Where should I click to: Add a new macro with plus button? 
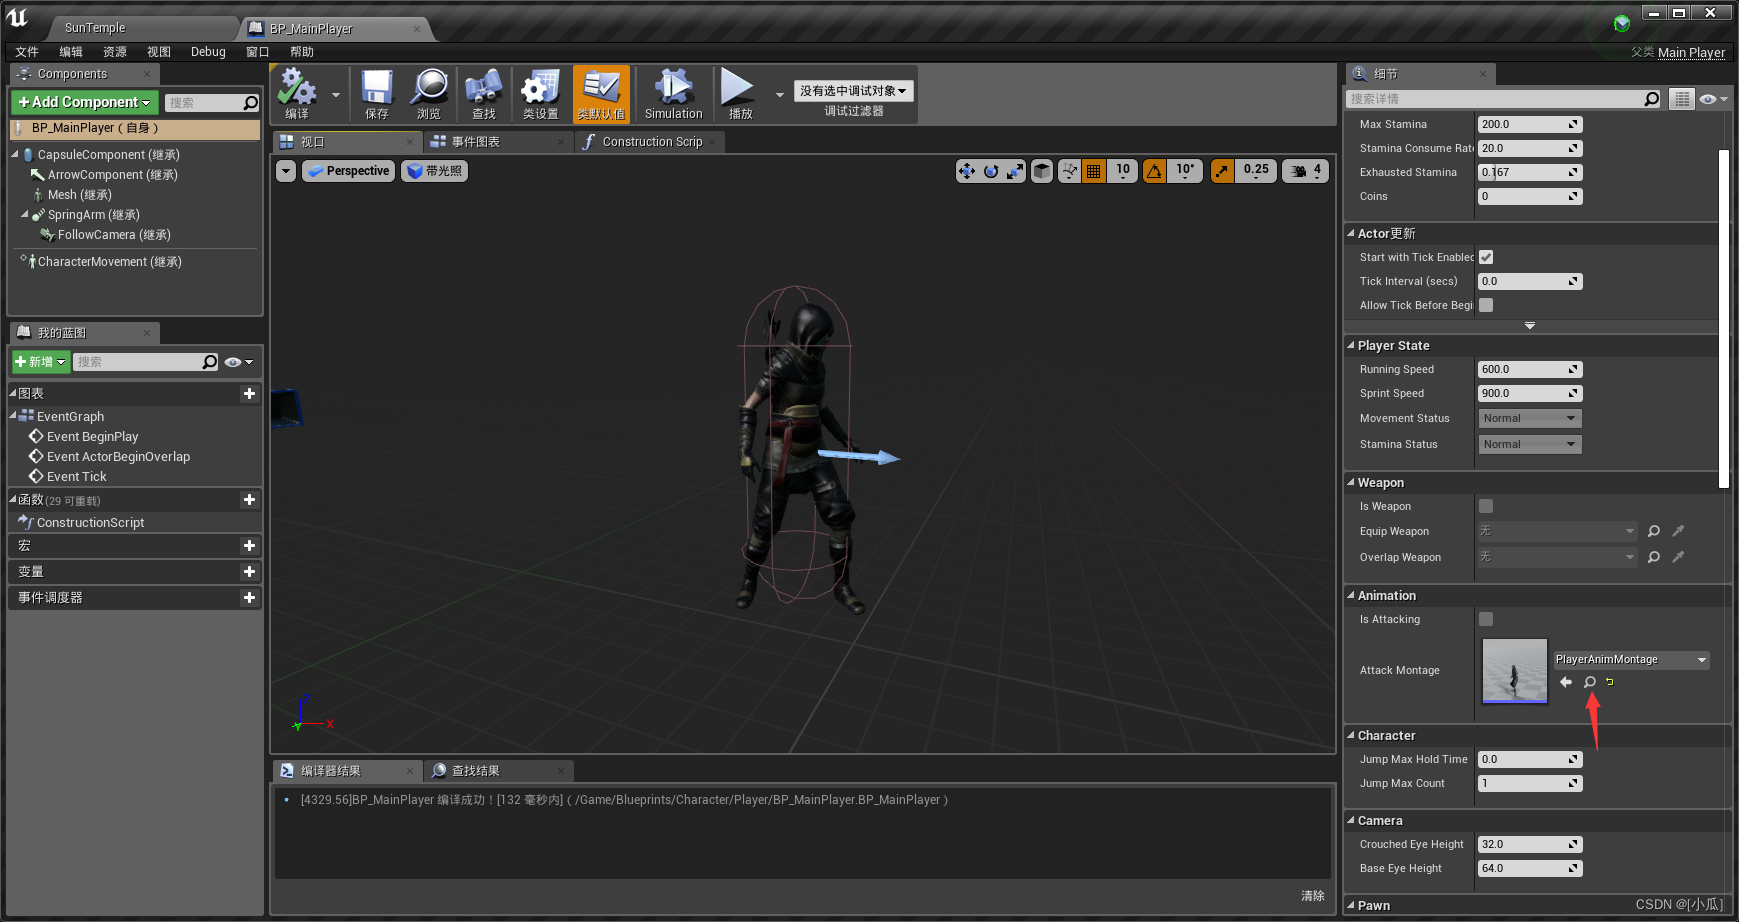pyautogui.click(x=249, y=546)
